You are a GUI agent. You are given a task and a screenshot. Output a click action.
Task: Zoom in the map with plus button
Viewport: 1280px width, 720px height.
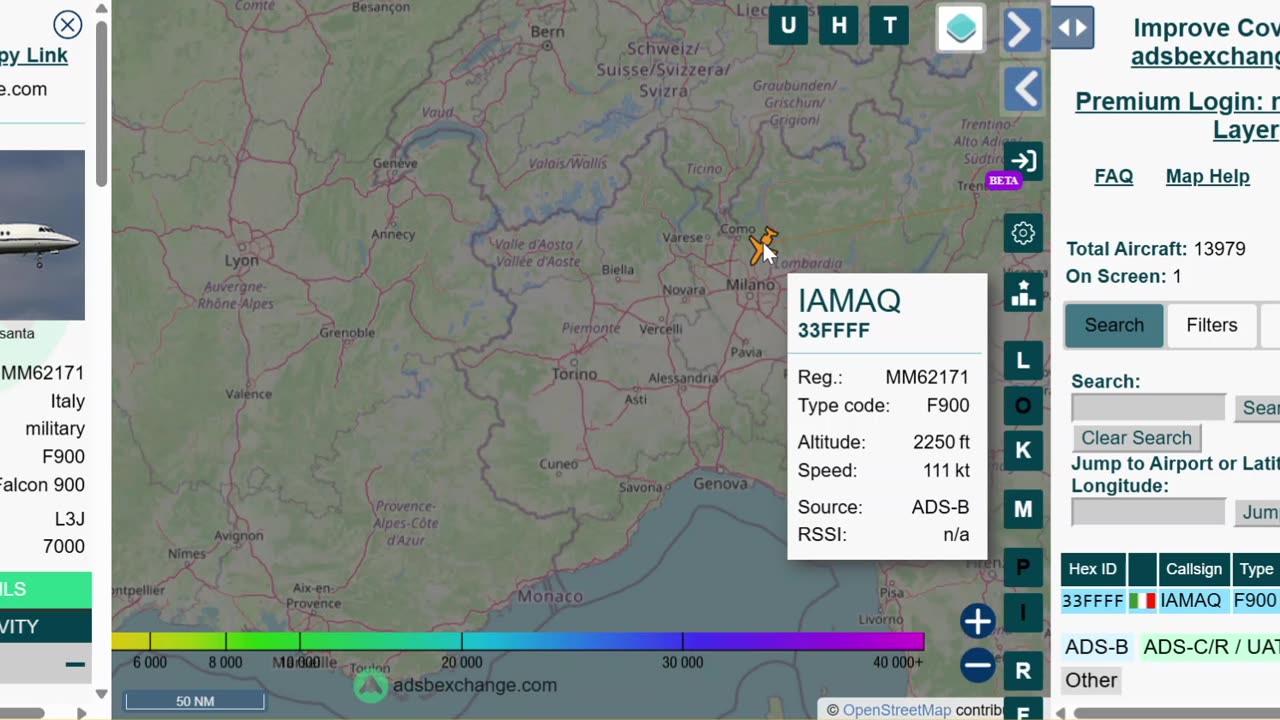(x=977, y=621)
